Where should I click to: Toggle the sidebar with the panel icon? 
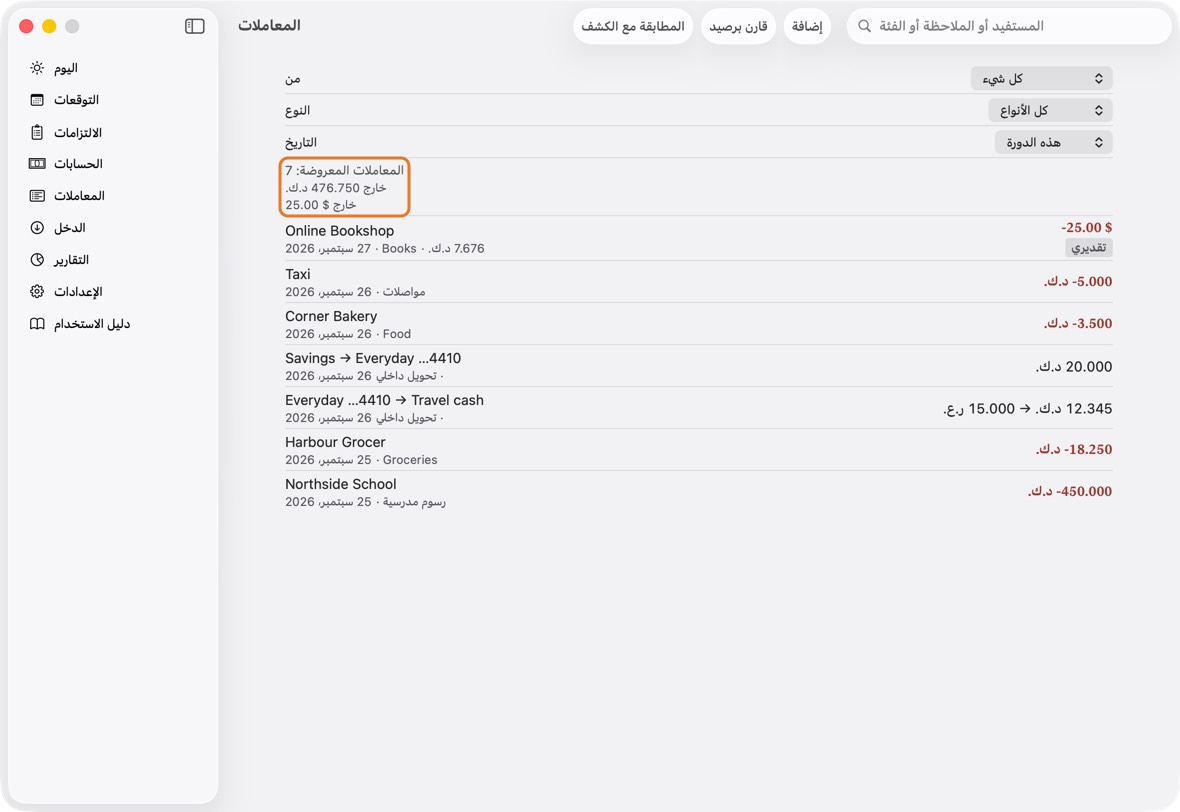tap(194, 26)
